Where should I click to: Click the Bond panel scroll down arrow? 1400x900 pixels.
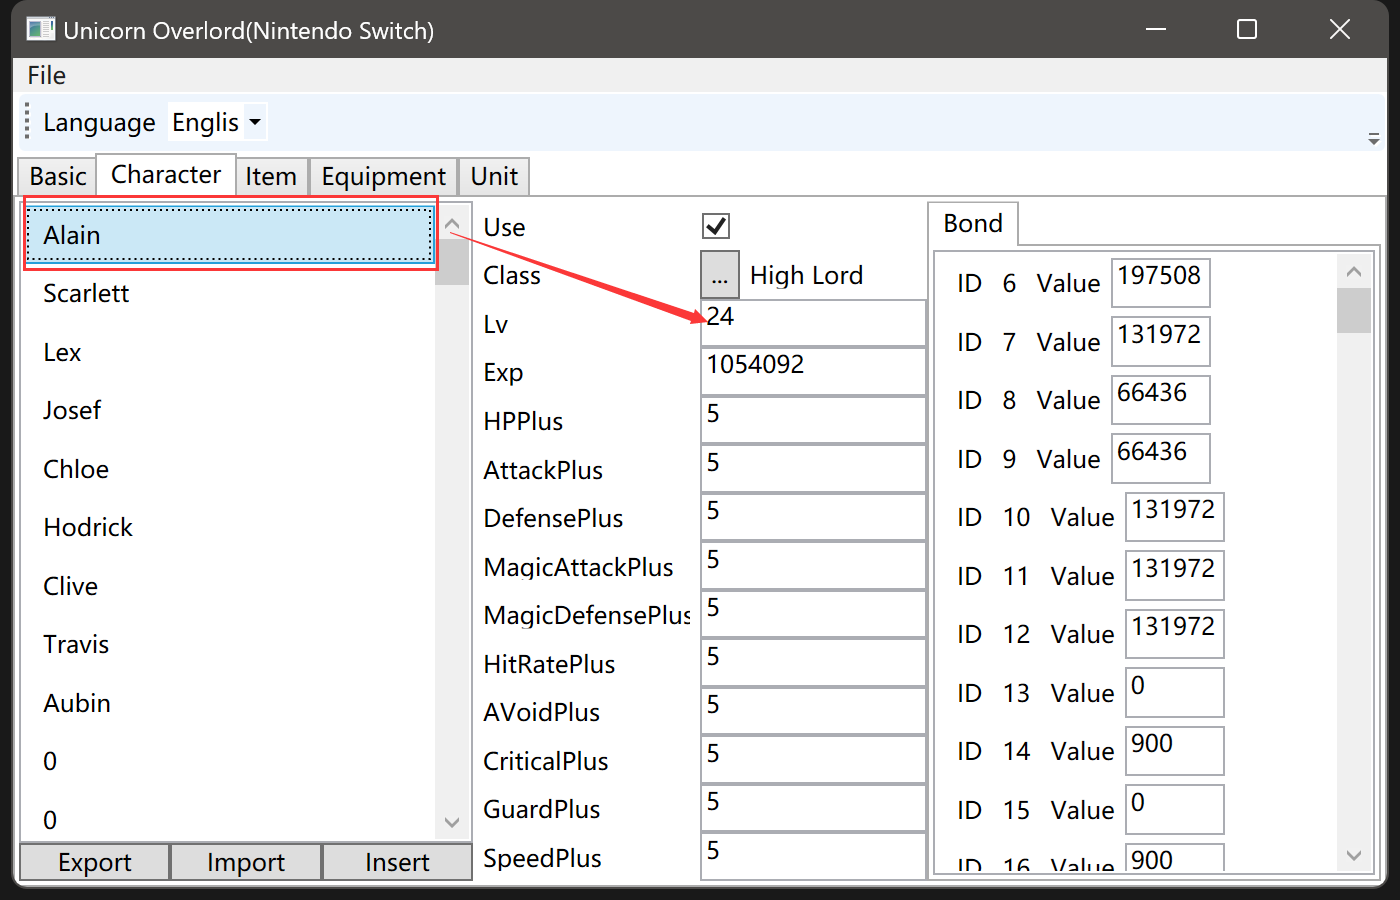tap(1354, 855)
